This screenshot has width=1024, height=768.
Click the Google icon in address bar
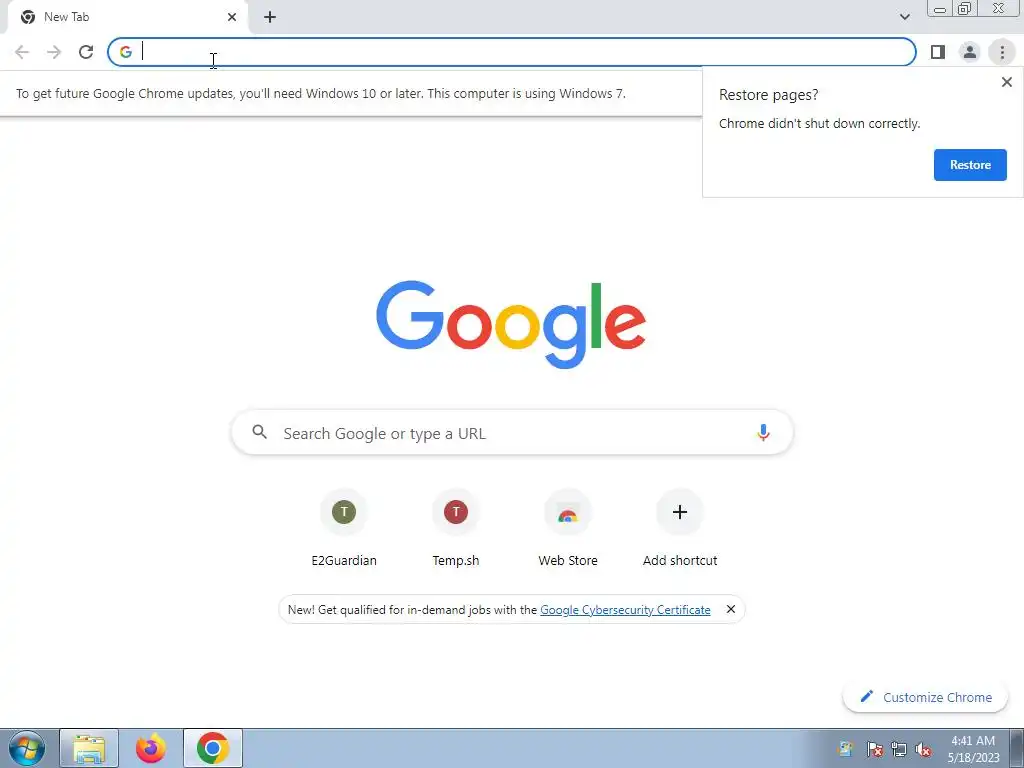[x=126, y=52]
